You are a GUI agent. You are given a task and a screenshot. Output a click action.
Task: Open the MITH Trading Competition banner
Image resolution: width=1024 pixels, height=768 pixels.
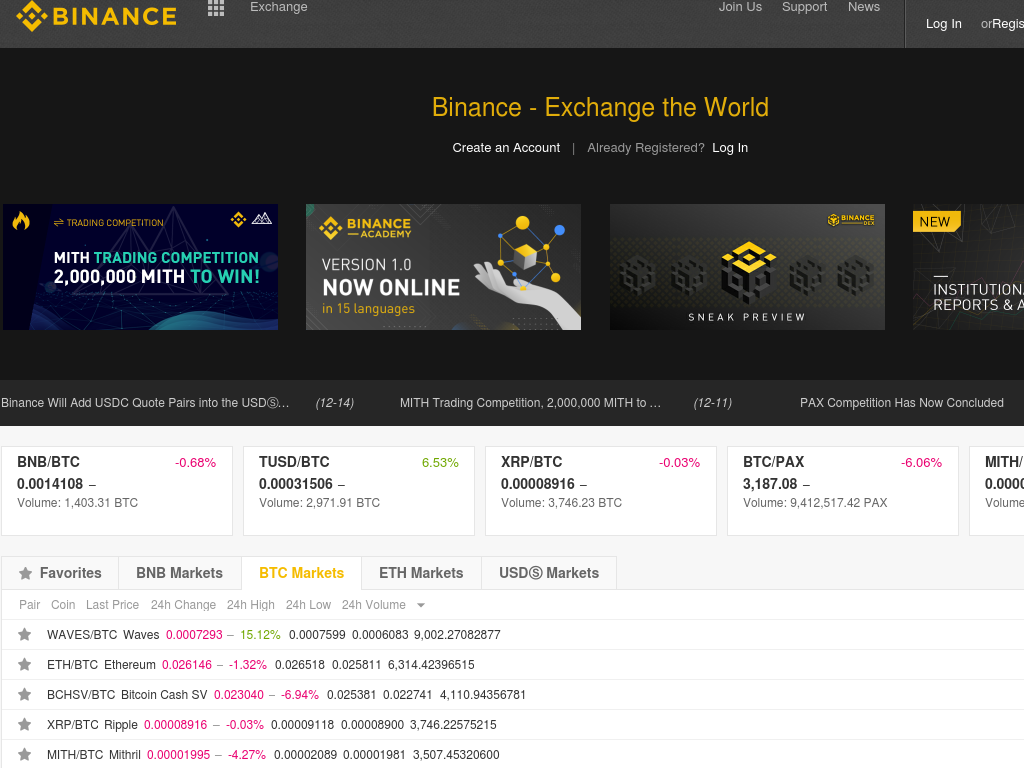click(140, 266)
